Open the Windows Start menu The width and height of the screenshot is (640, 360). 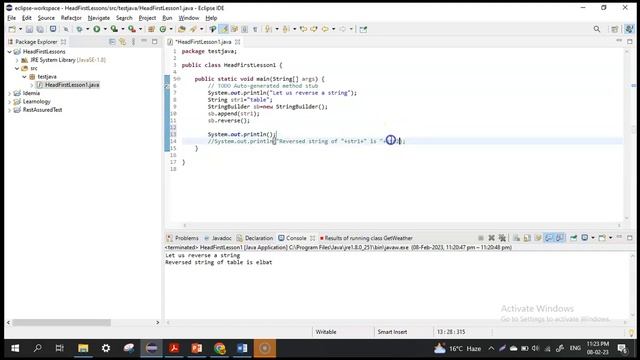click(15, 348)
